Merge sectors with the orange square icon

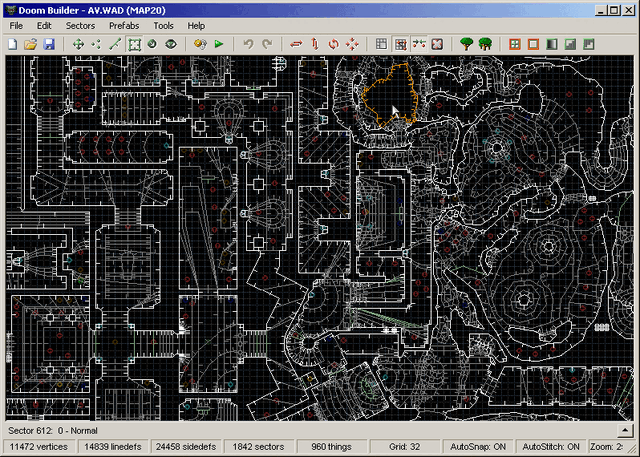click(x=533, y=44)
